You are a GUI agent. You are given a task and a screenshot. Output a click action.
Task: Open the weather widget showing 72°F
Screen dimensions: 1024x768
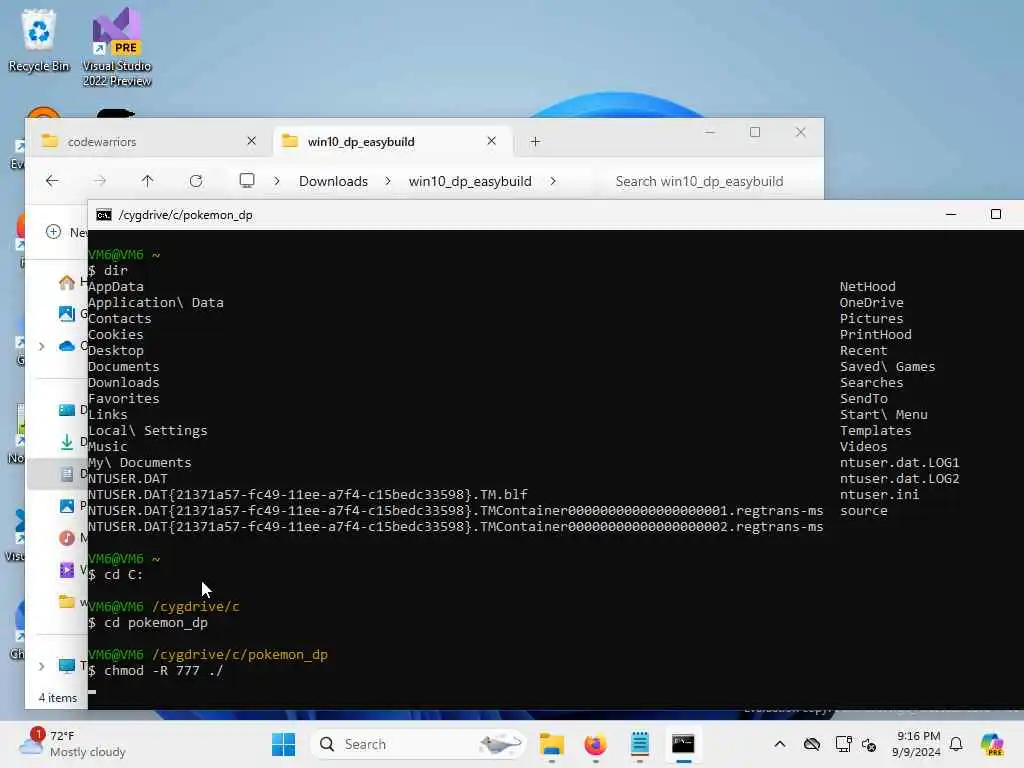[x=72, y=744]
